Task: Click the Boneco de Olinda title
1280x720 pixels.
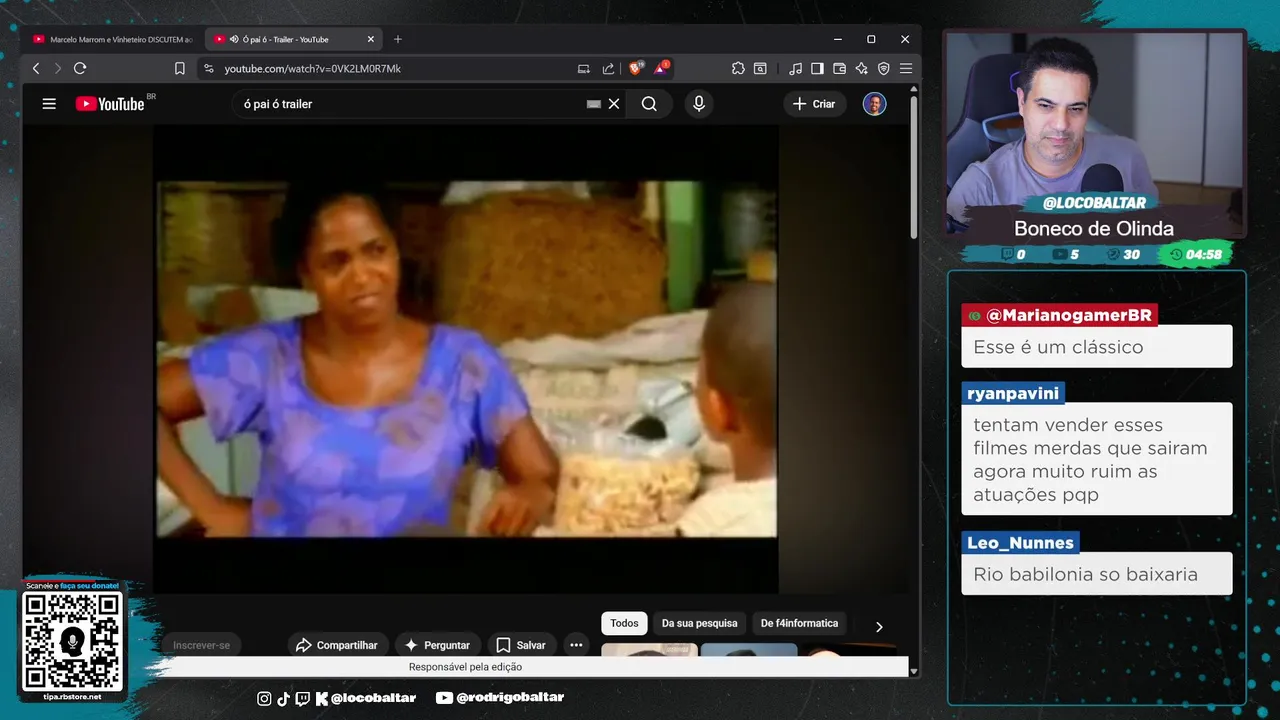Action: pos(1094,228)
